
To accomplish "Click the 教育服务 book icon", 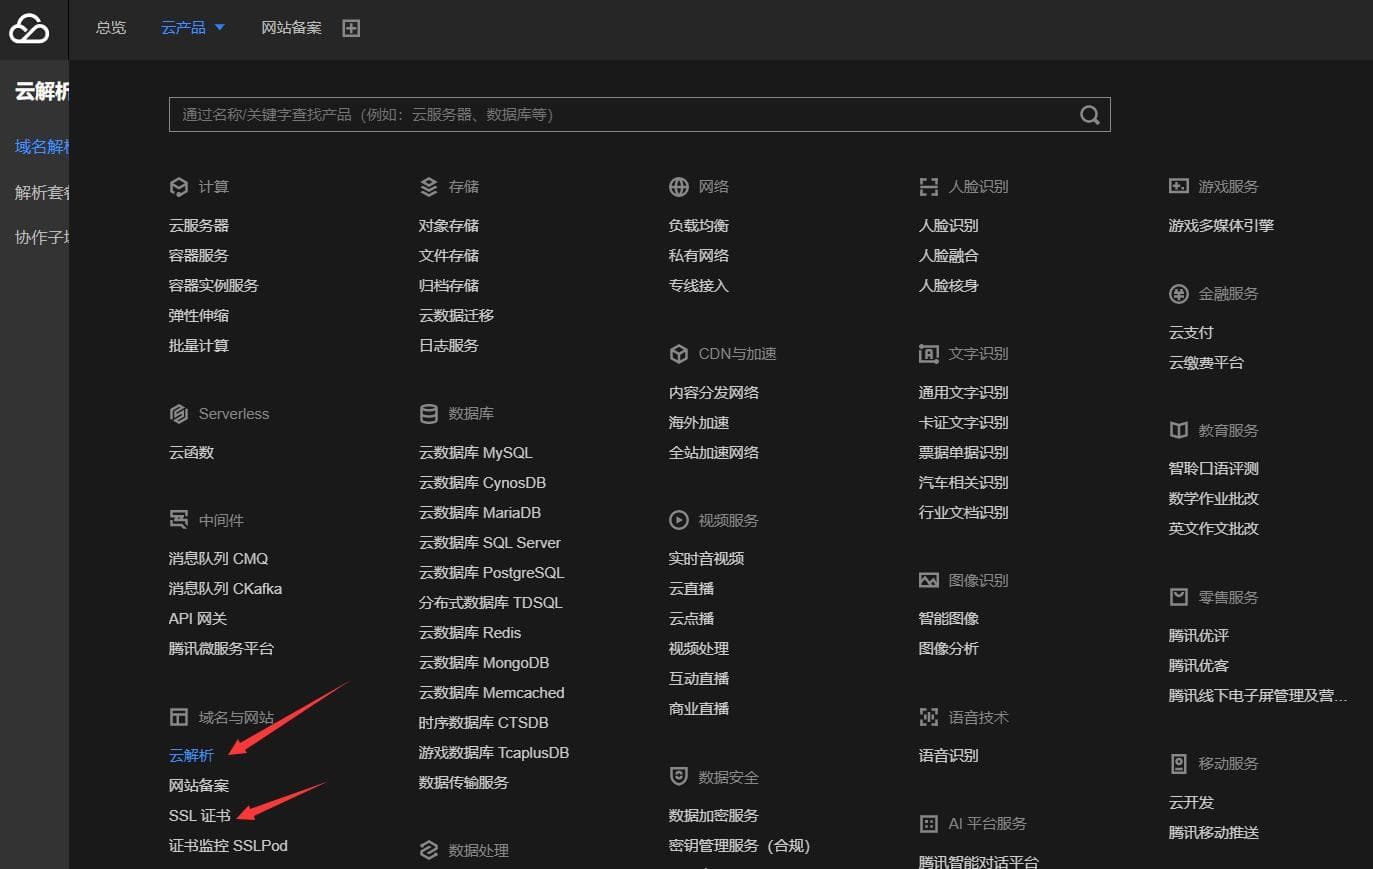I will click(1179, 430).
